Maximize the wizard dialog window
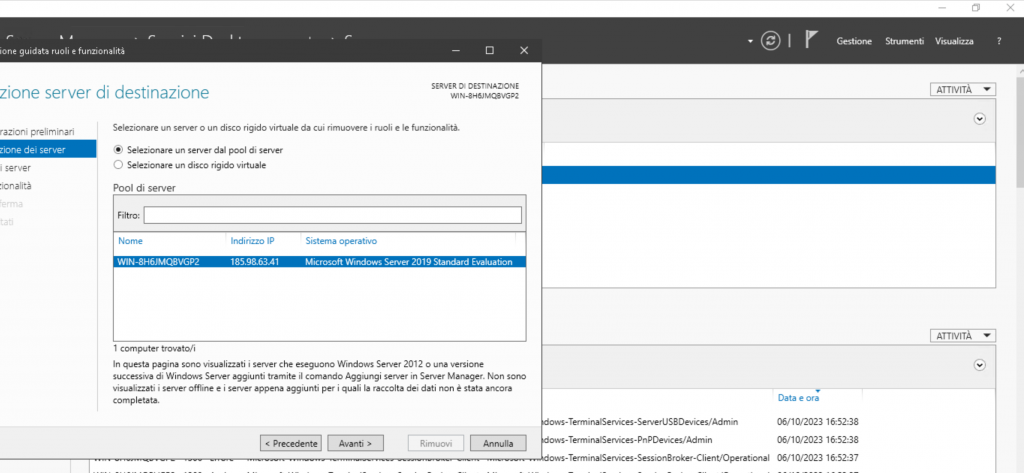This screenshot has width=1024, height=473. [x=489, y=50]
